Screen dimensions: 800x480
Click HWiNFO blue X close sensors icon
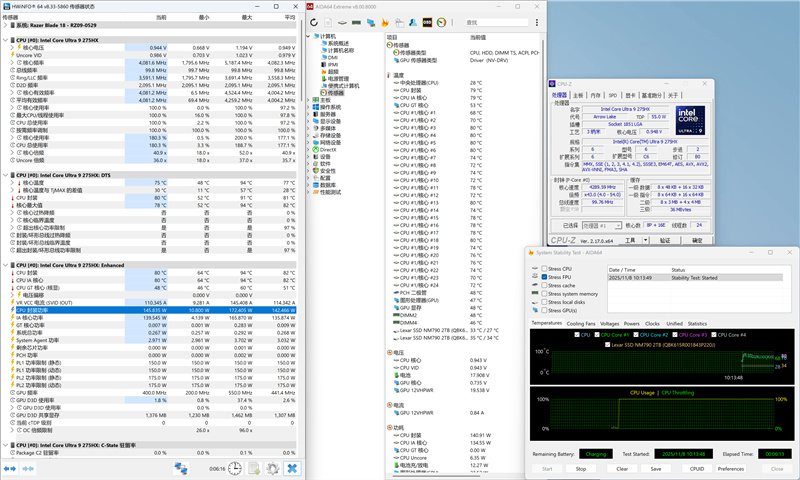click(x=290, y=467)
